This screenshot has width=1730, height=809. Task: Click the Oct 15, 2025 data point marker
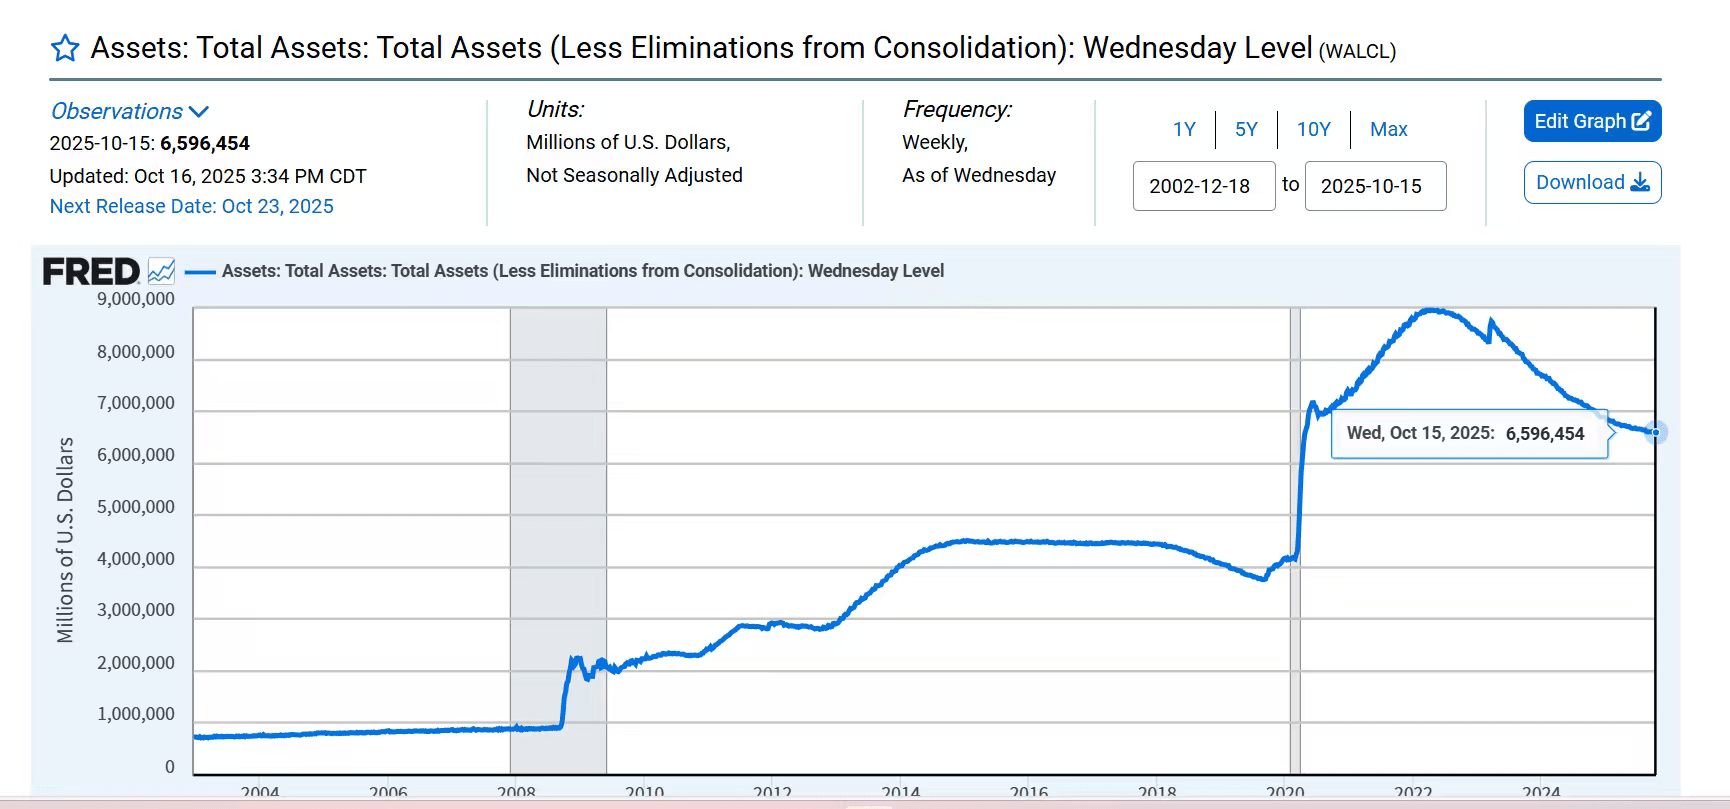(x=1655, y=432)
